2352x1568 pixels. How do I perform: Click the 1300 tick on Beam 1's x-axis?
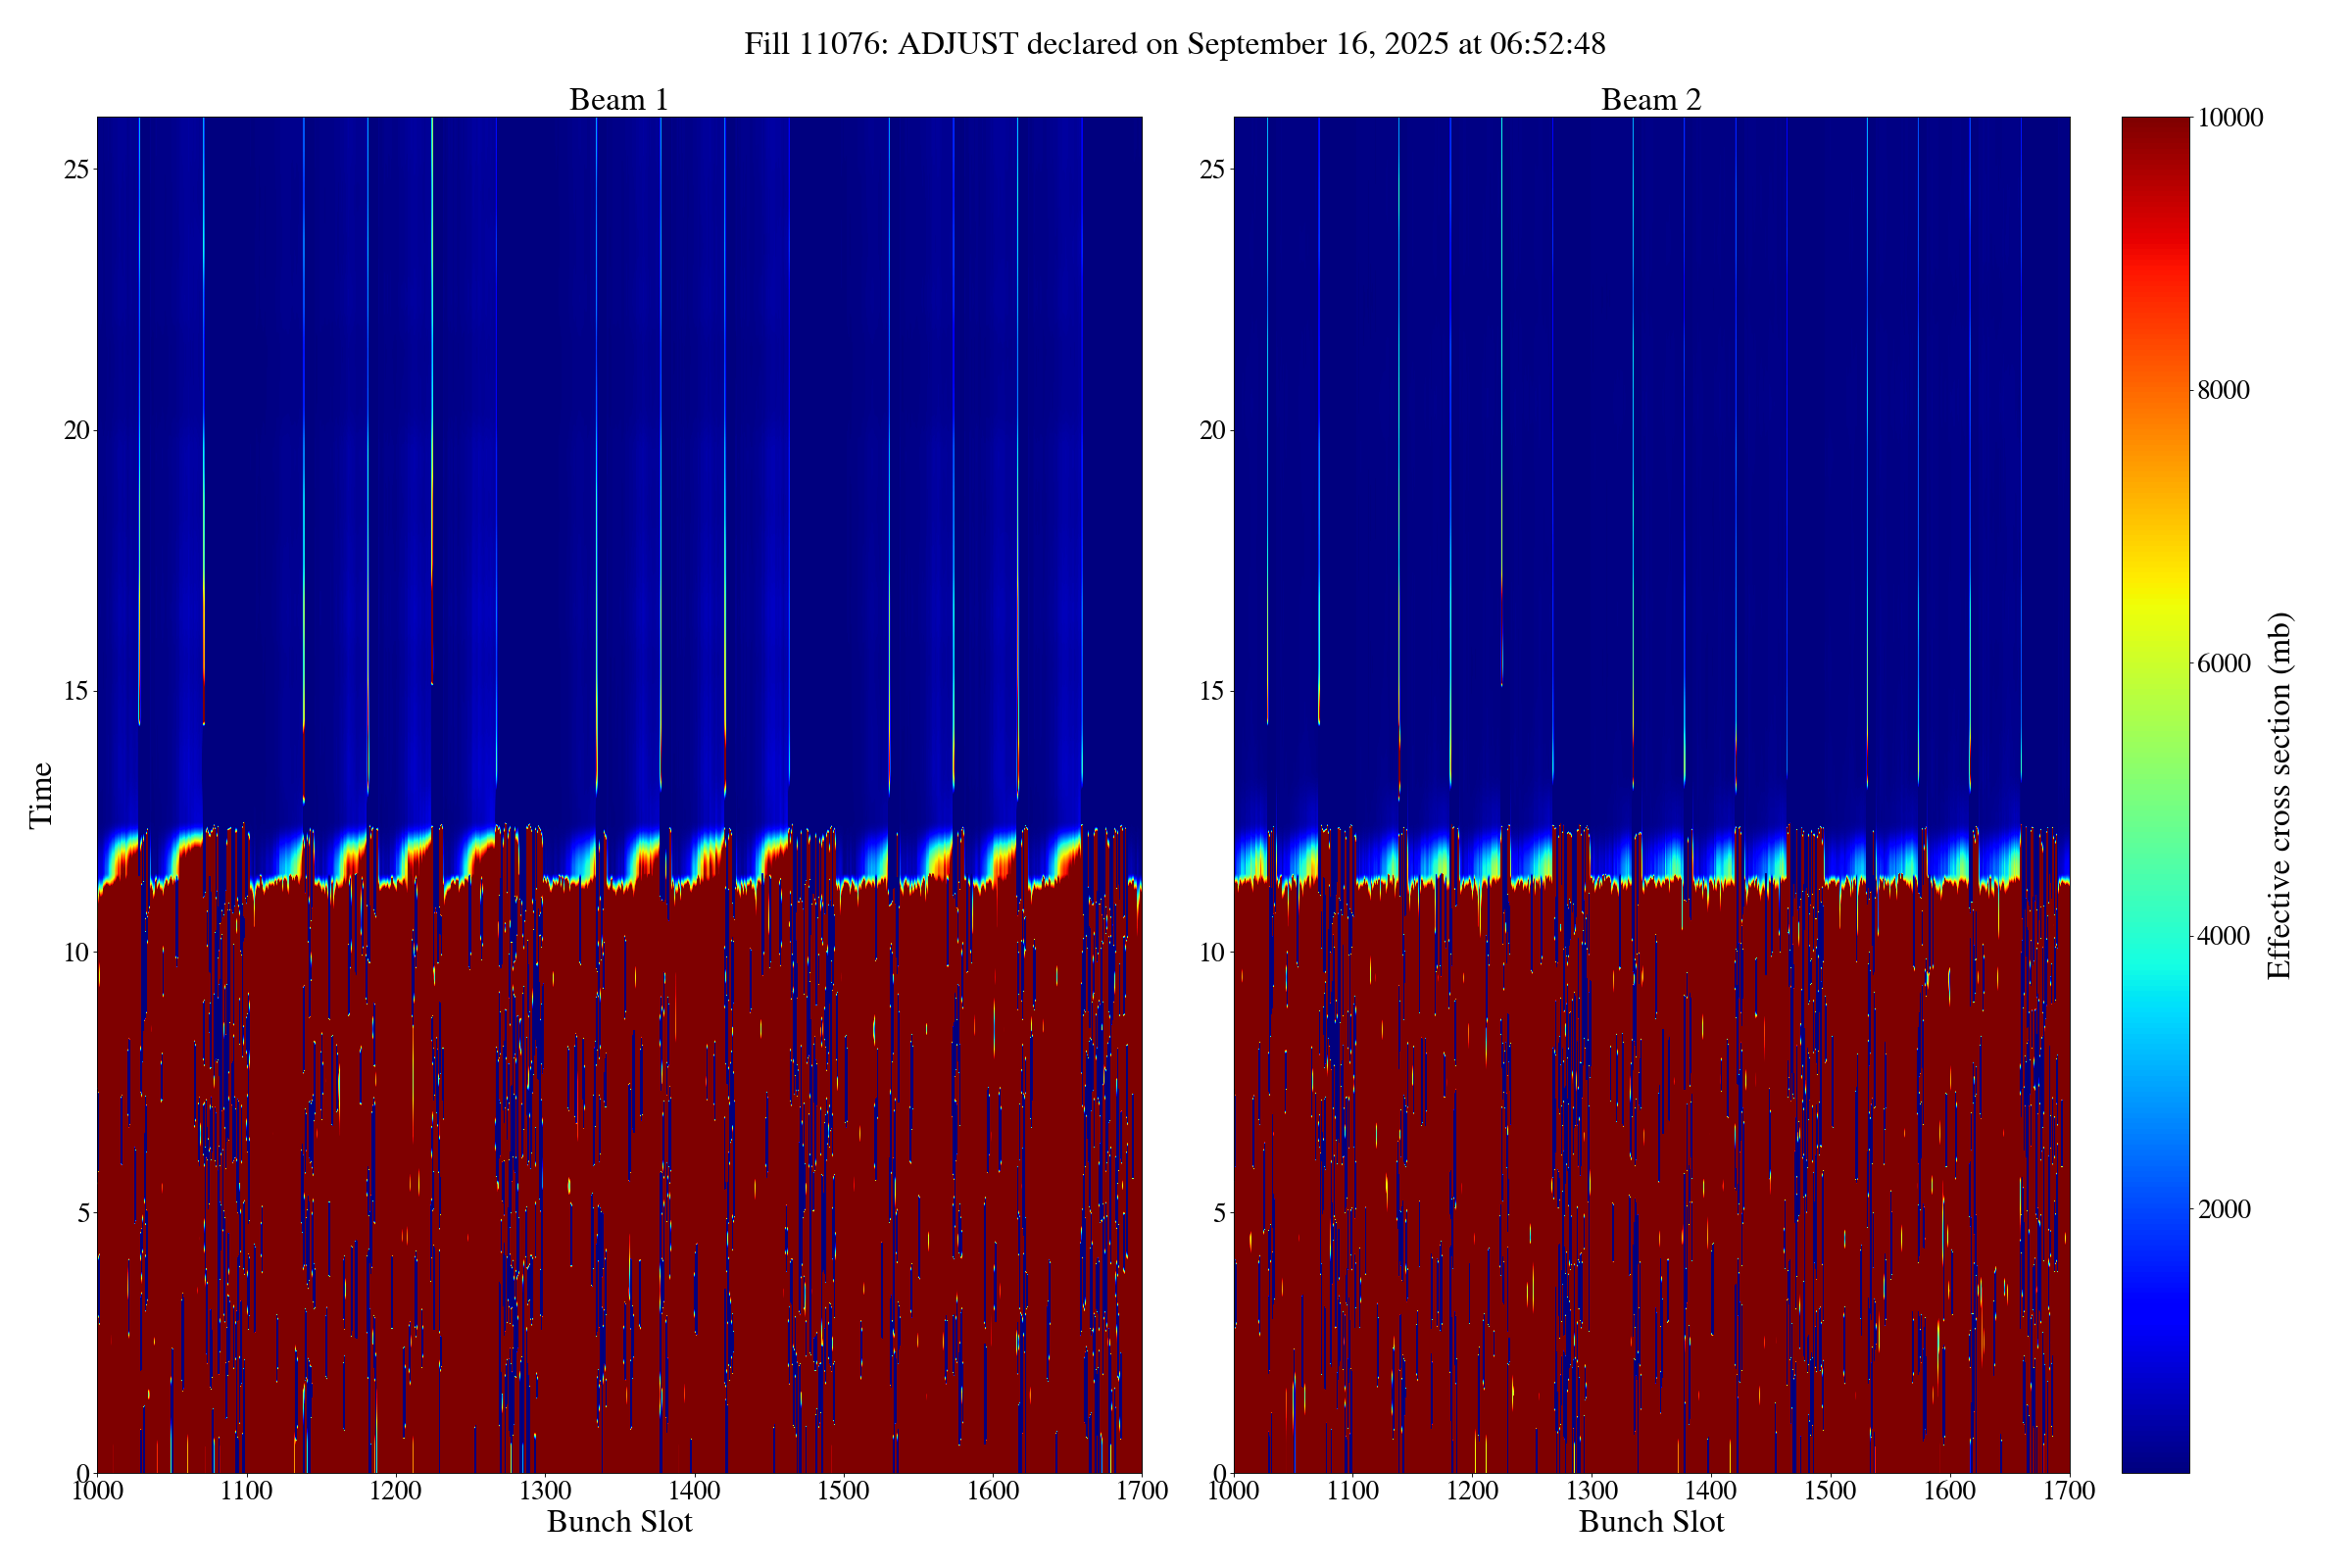(x=544, y=1491)
